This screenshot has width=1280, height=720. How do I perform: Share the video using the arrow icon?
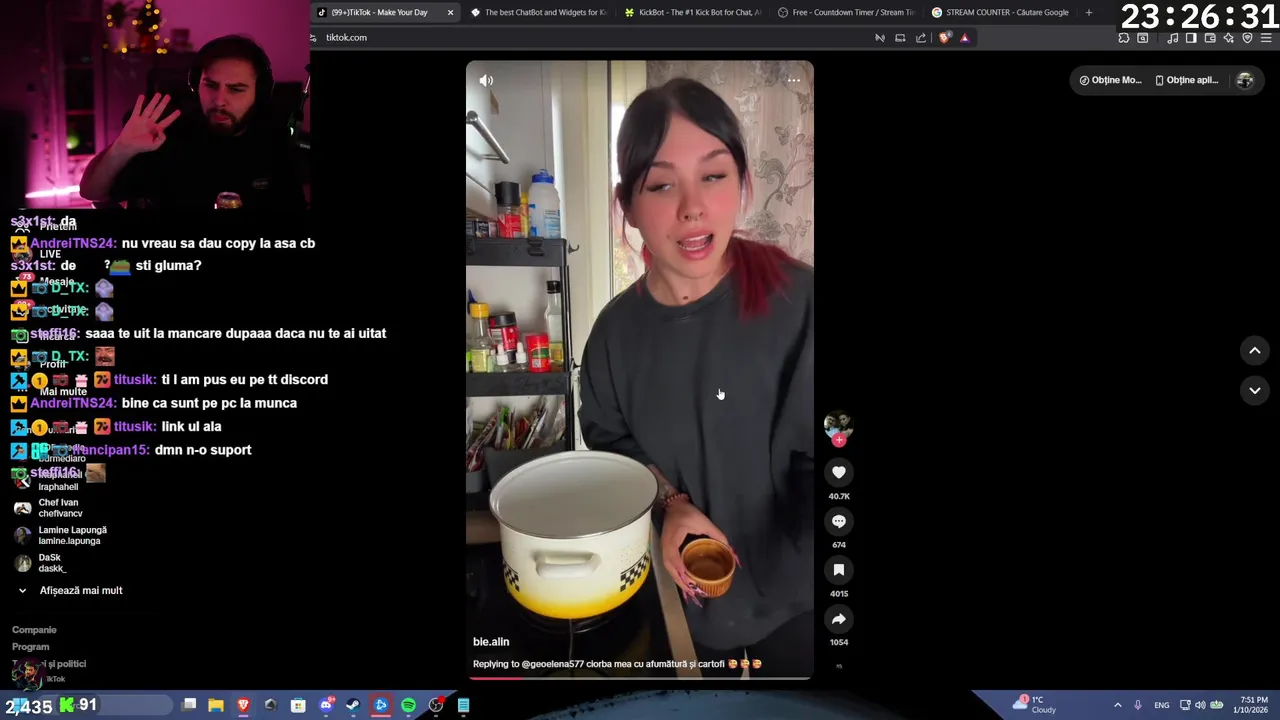pos(839,619)
